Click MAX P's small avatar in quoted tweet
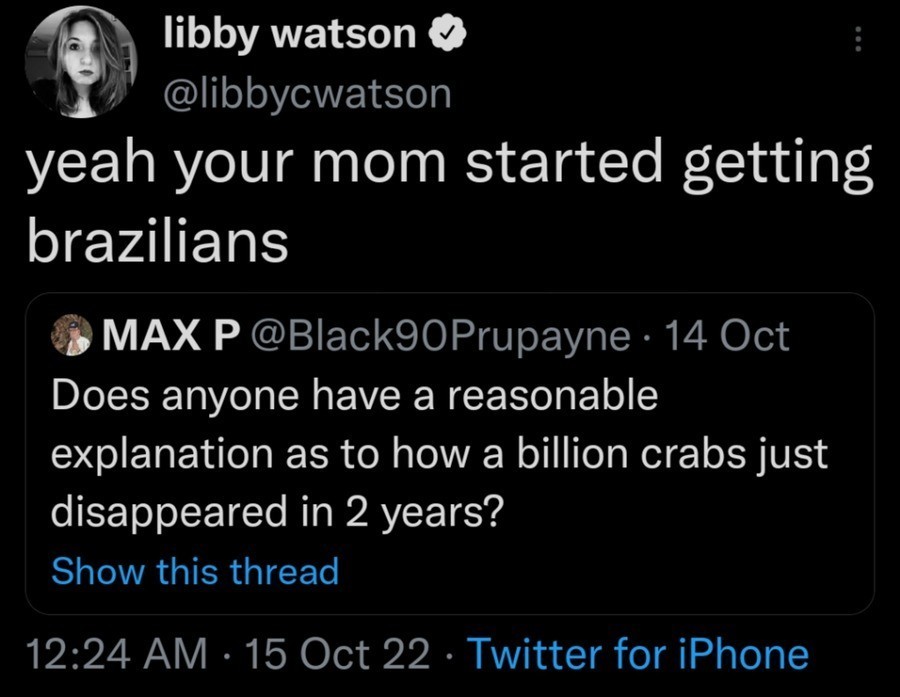The height and width of the screenshot is (697, 900). [x=74, y=334]
